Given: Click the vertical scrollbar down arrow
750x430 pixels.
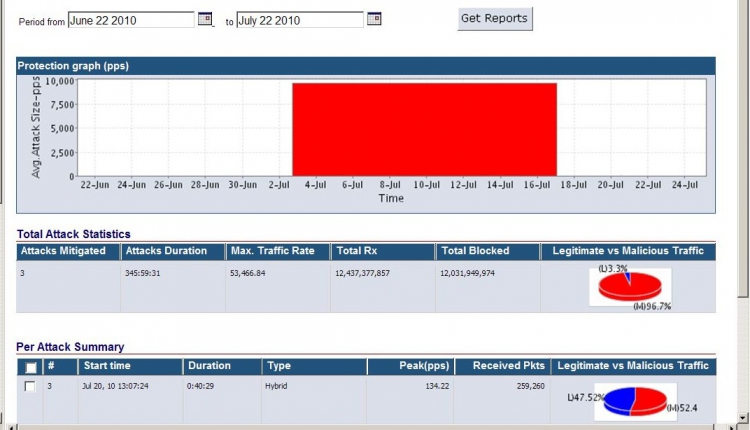Looking at the screenshot, I should pyautogui.click(x=743, y=417).
